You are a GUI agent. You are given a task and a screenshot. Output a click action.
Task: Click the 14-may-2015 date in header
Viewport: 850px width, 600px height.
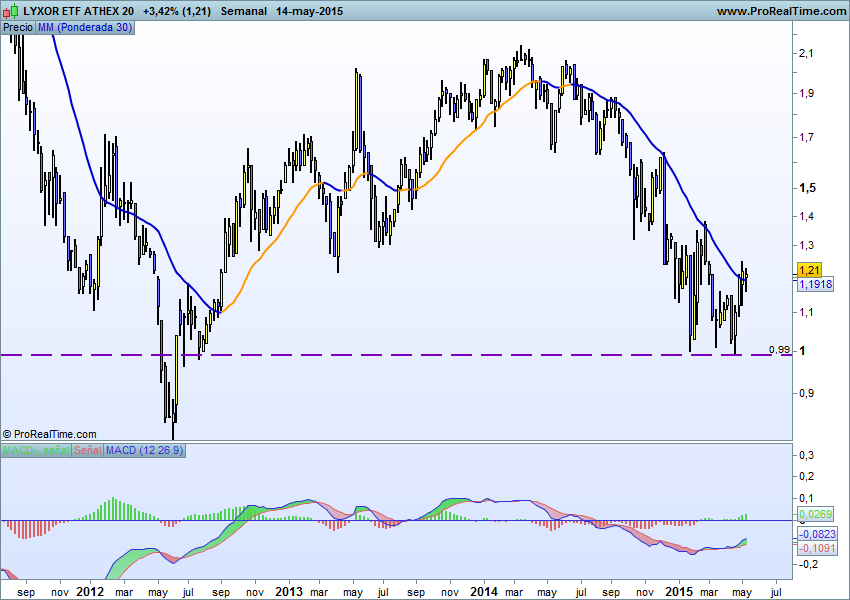(x=311, y=10)
